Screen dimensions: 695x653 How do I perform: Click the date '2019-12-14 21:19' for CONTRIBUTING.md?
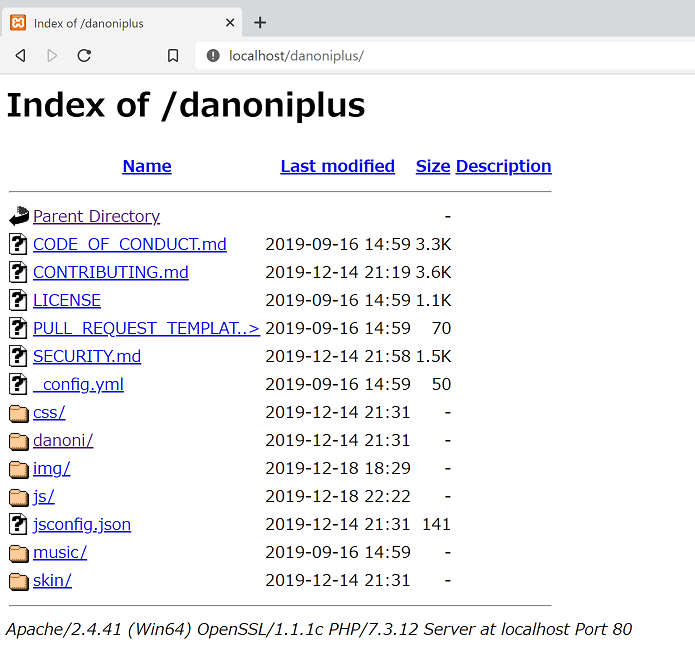point(338,272)
